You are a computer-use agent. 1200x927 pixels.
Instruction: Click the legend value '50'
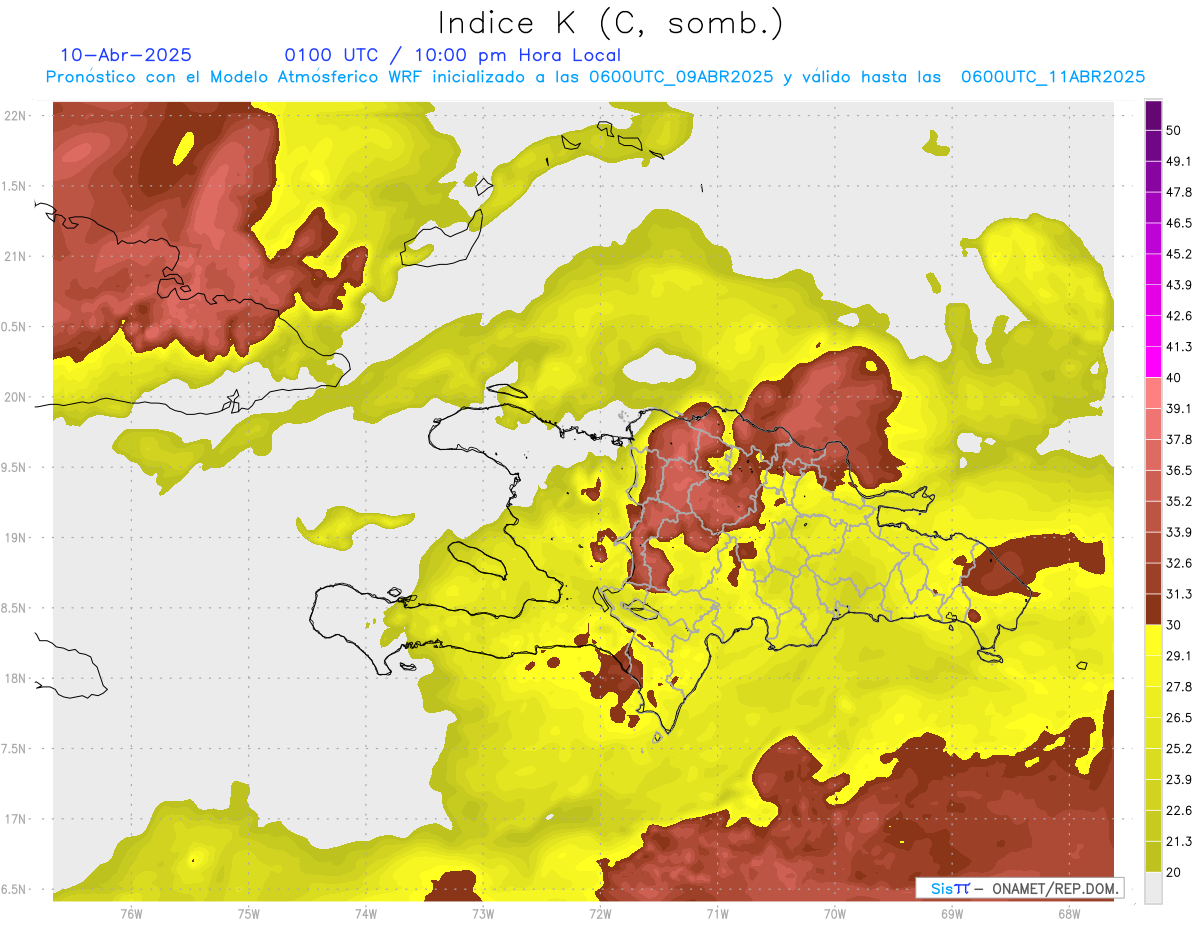[1175, 131]
